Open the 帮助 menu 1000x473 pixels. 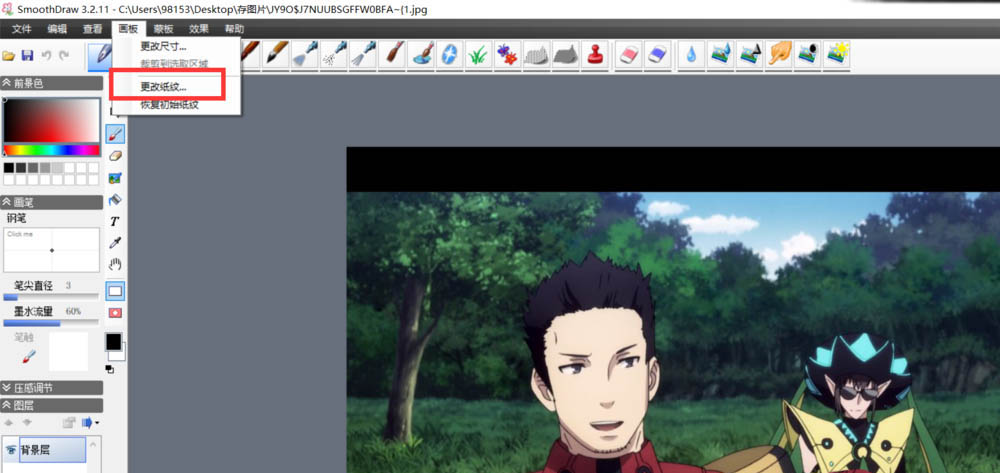point(234,29)
